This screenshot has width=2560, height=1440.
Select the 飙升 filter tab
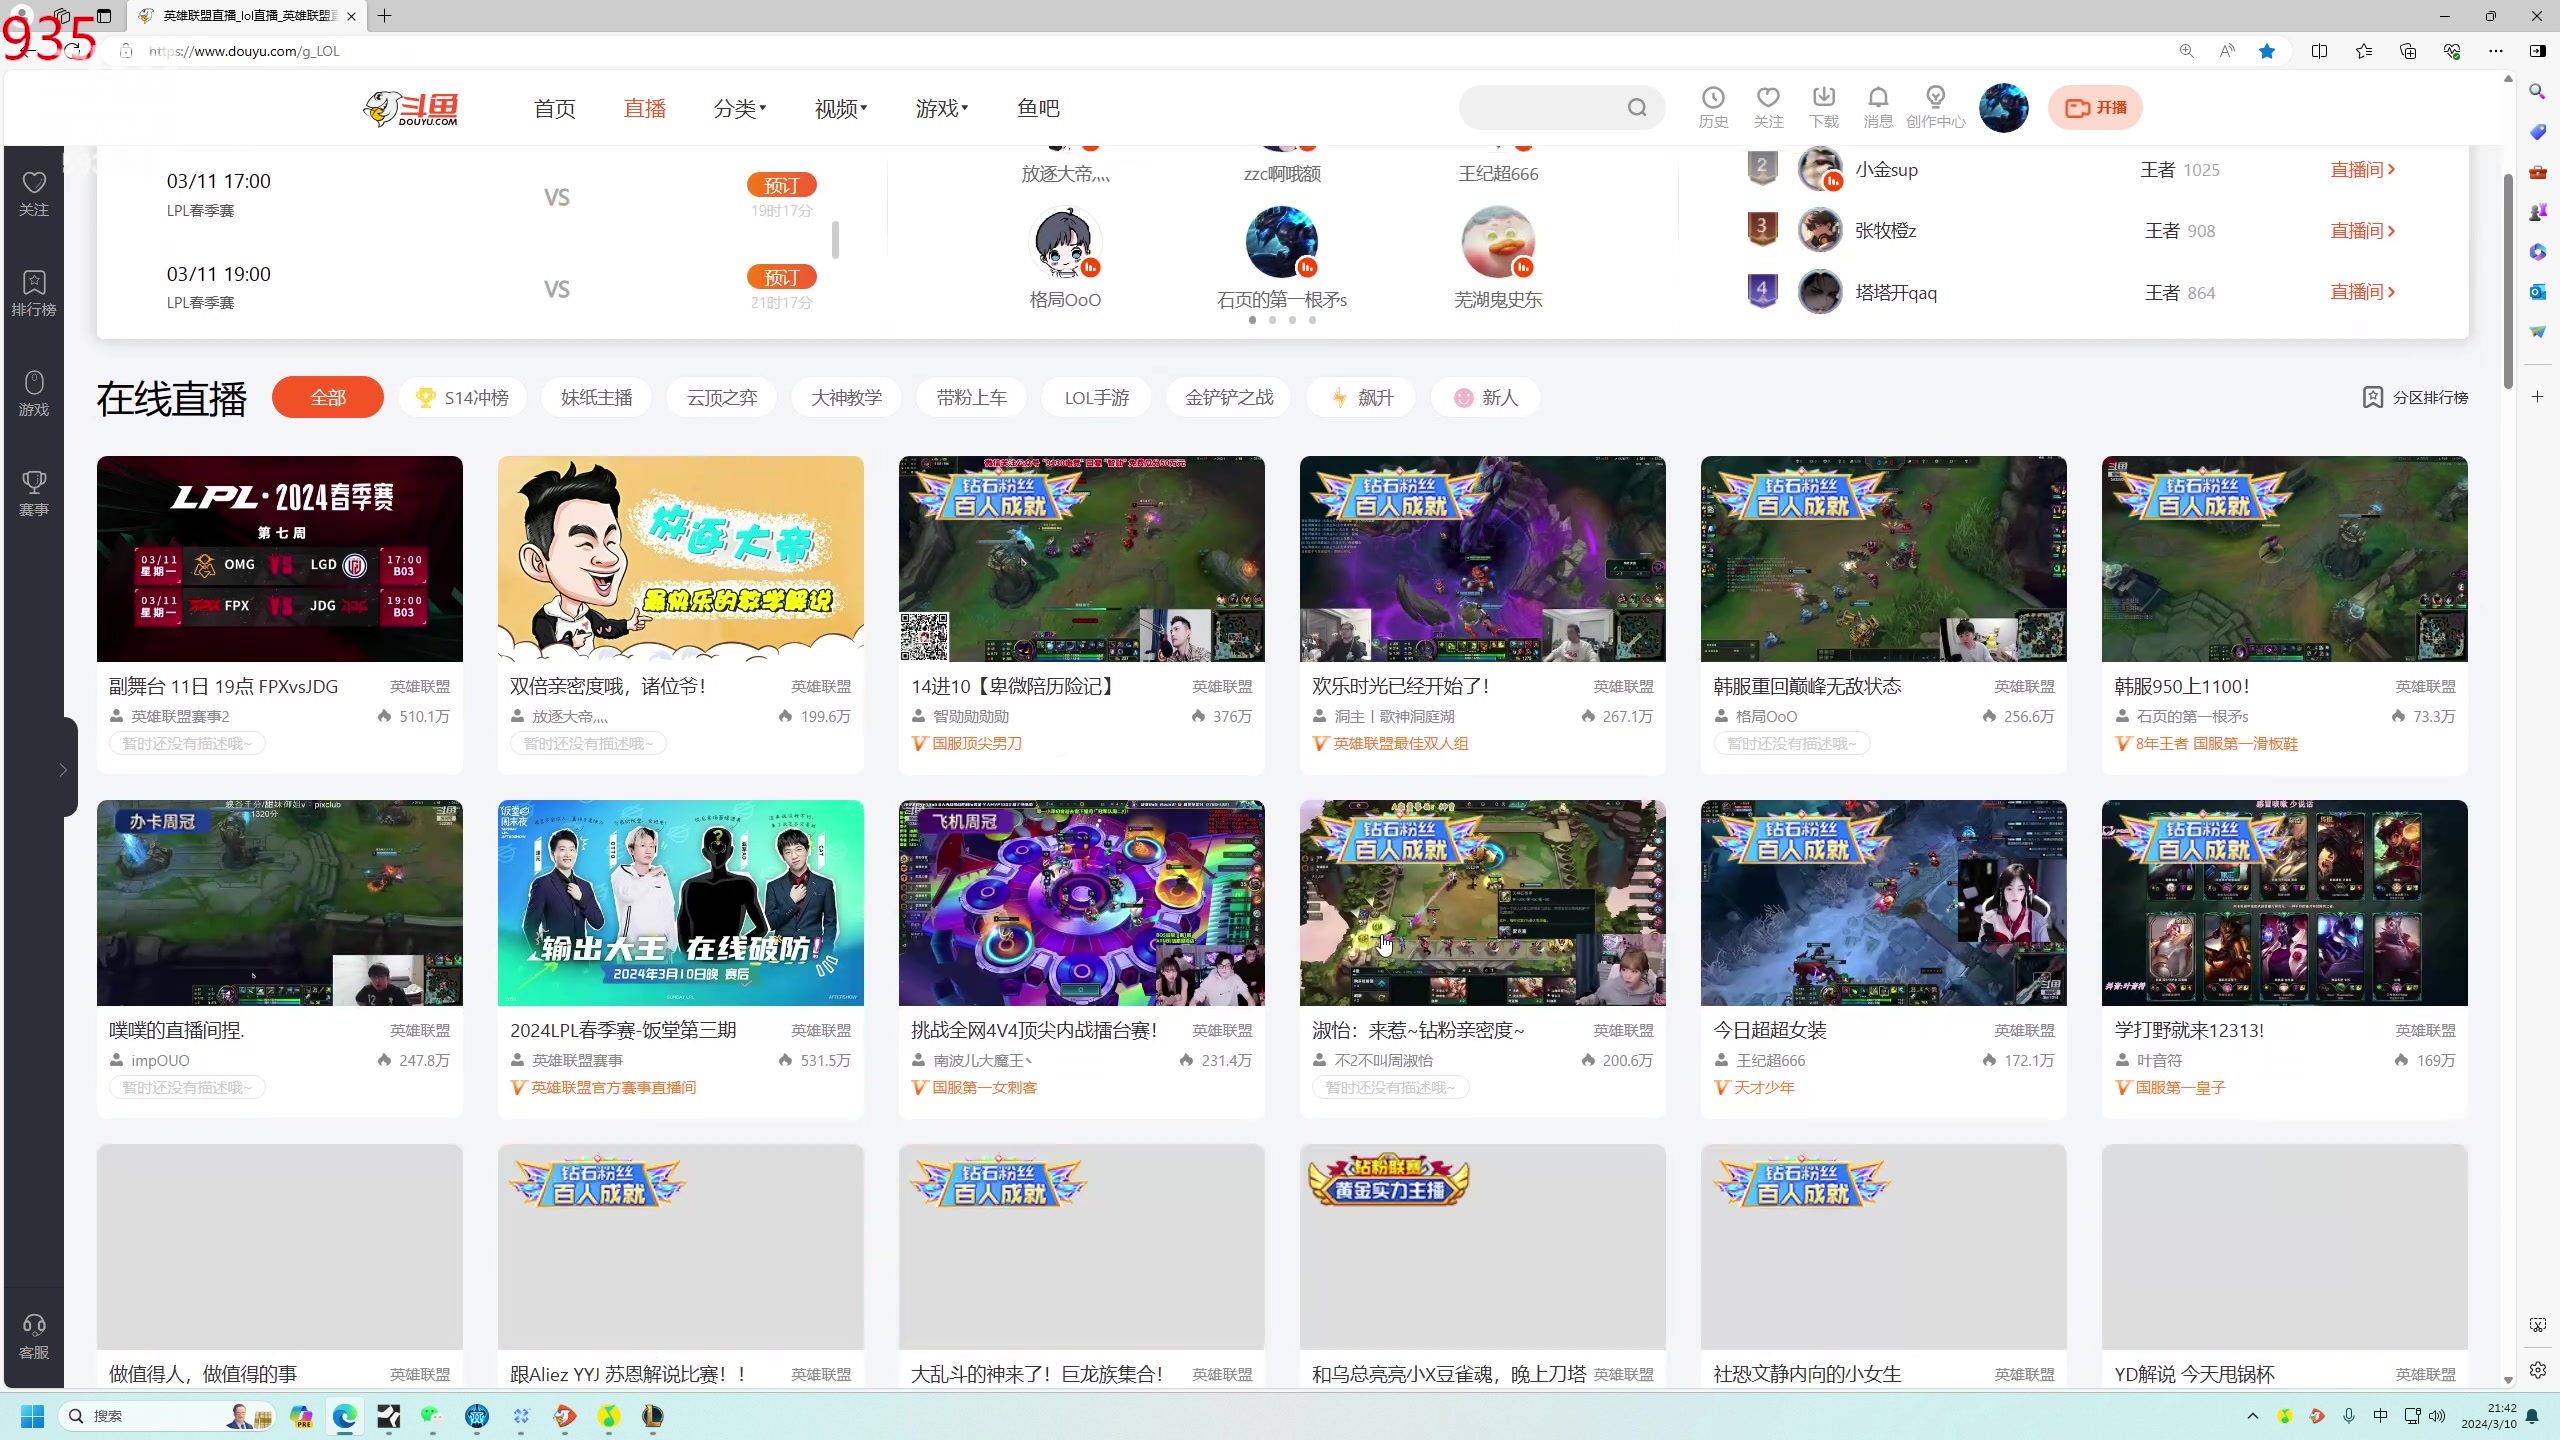tap(1362, 397)
